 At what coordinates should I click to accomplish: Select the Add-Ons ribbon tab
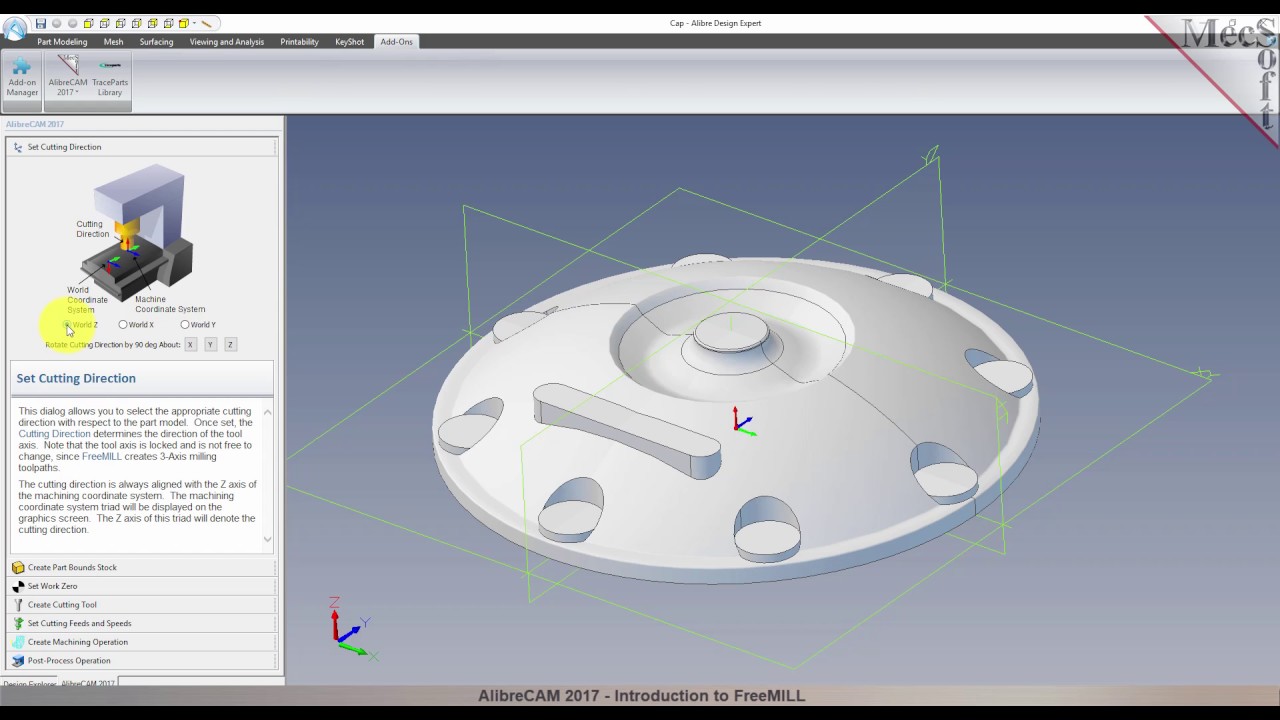click(x=396, y=42)
